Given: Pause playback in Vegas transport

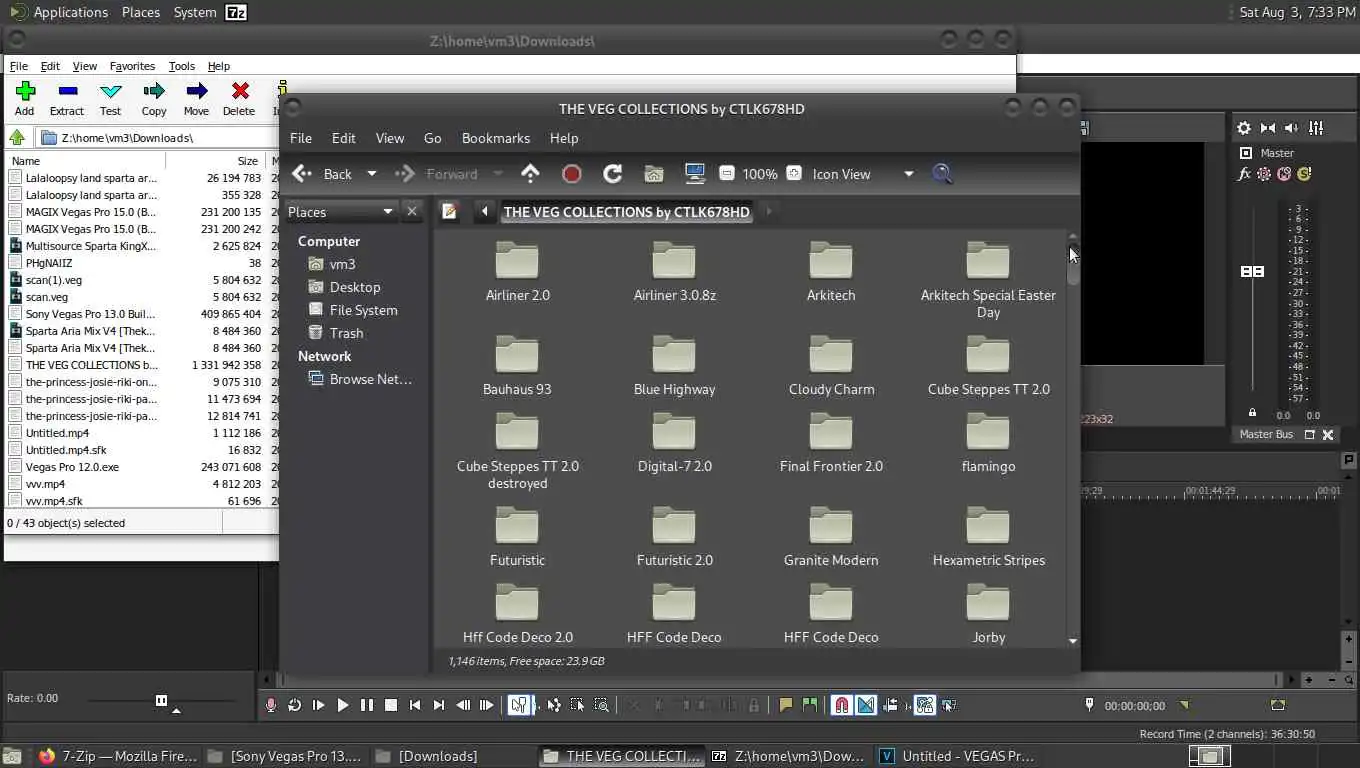Looking at the screenshot, I should [367, 705].
